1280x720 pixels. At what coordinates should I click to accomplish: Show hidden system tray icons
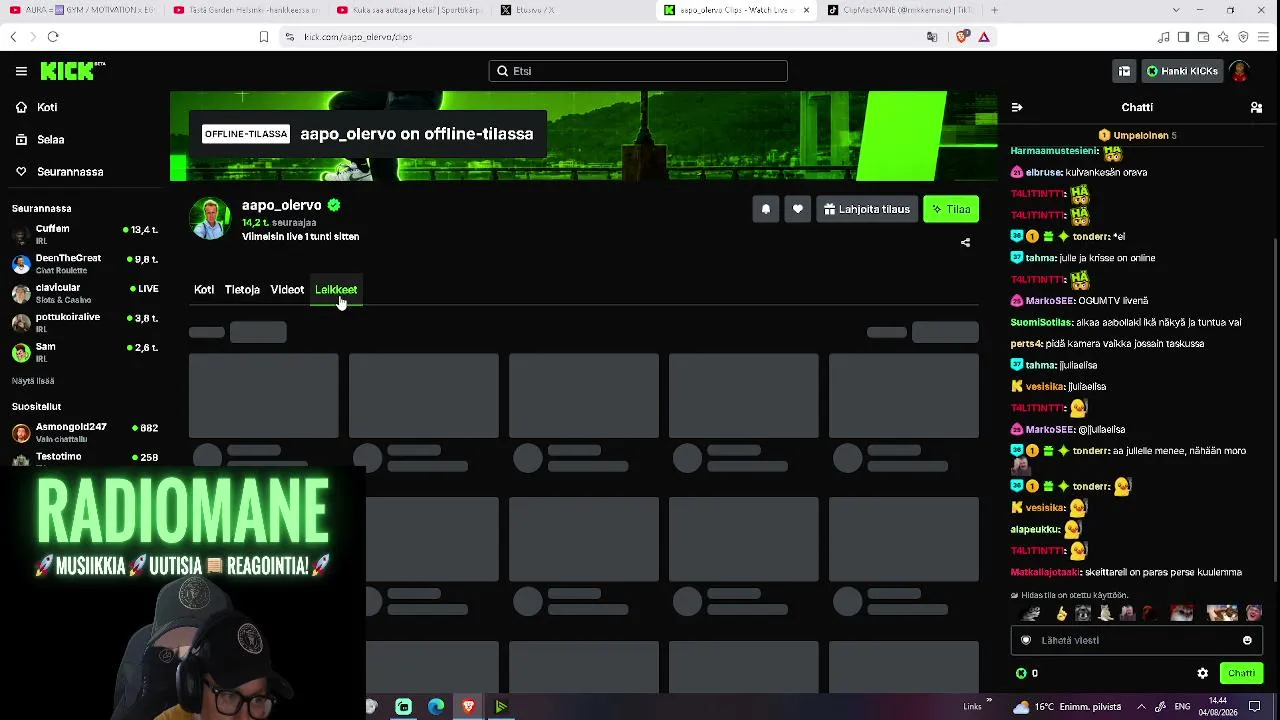1141,706
